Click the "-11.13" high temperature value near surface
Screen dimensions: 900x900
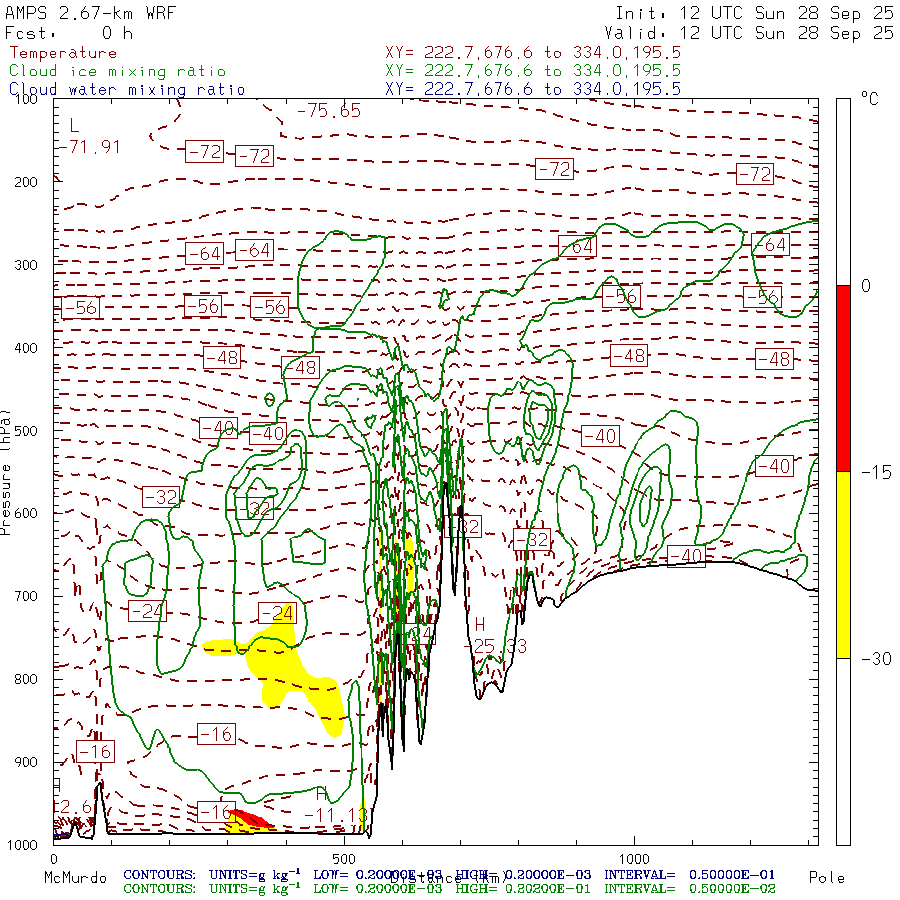(x=336, y=816)
